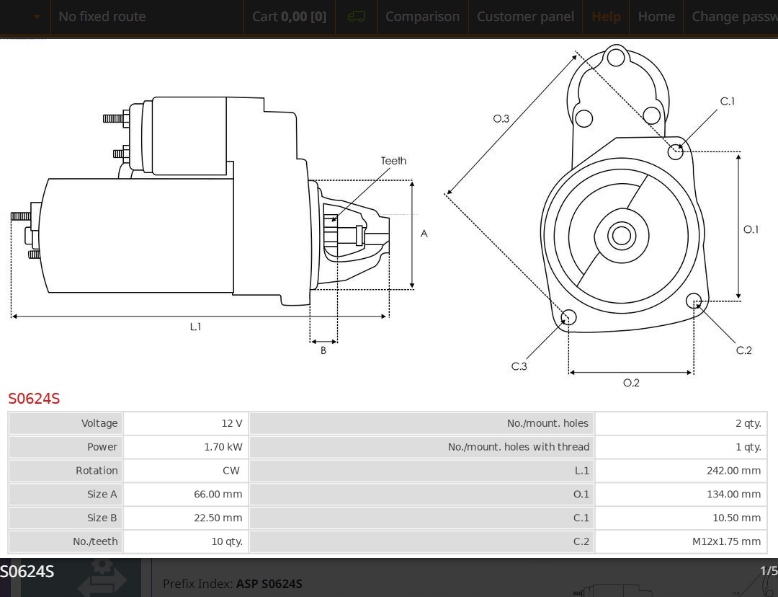The width and height of the screenshot is (778, 597).
Task: Click the O.2 dimension label in drawing
Action: pyautogui.click(x=631, y=383)
